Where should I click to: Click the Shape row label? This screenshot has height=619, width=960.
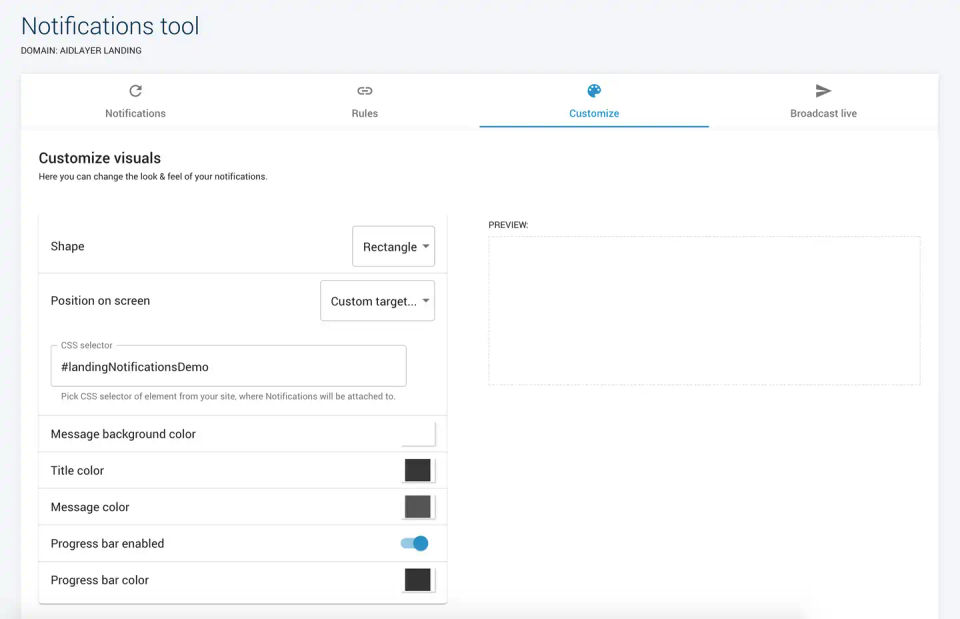click(67, 246)
